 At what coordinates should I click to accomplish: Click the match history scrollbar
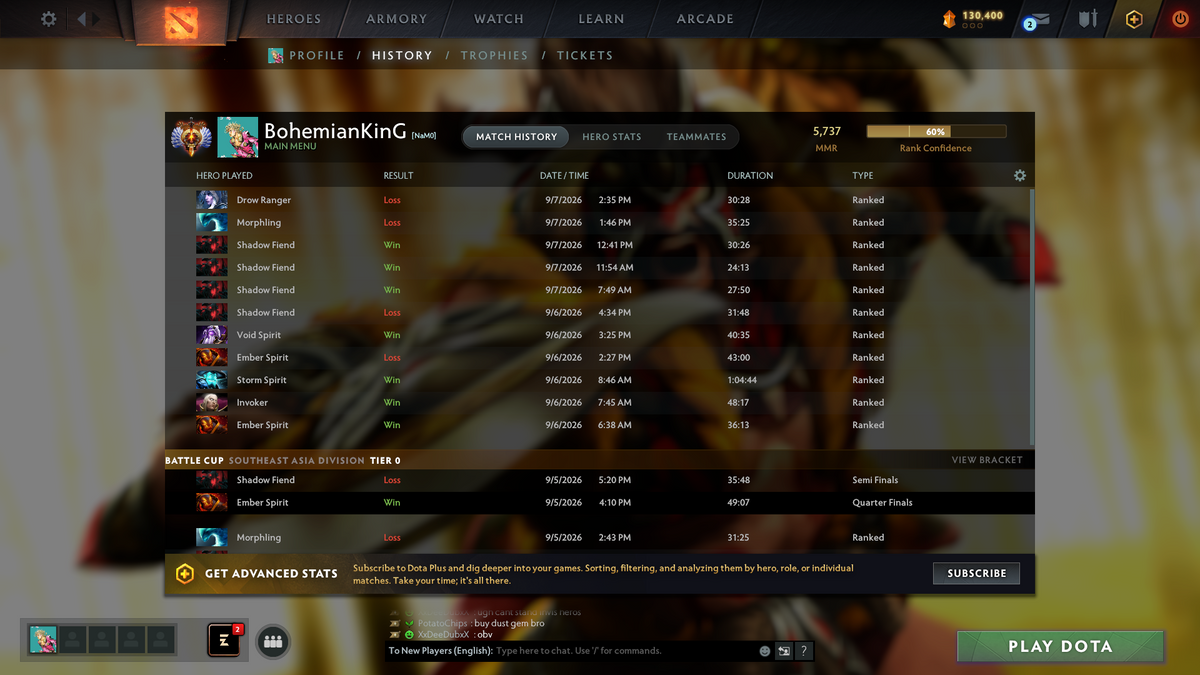point(1030,315)
